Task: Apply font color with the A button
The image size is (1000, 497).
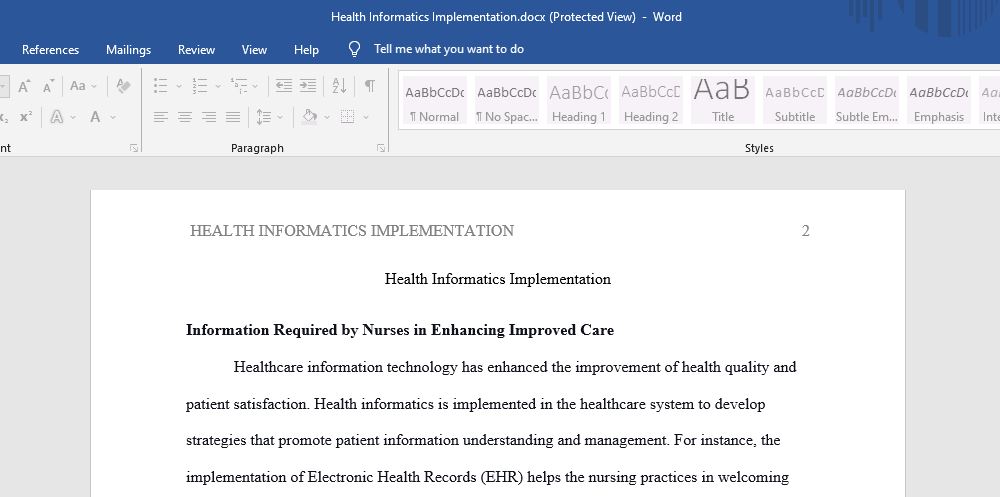Action: [x=95, y=117]
